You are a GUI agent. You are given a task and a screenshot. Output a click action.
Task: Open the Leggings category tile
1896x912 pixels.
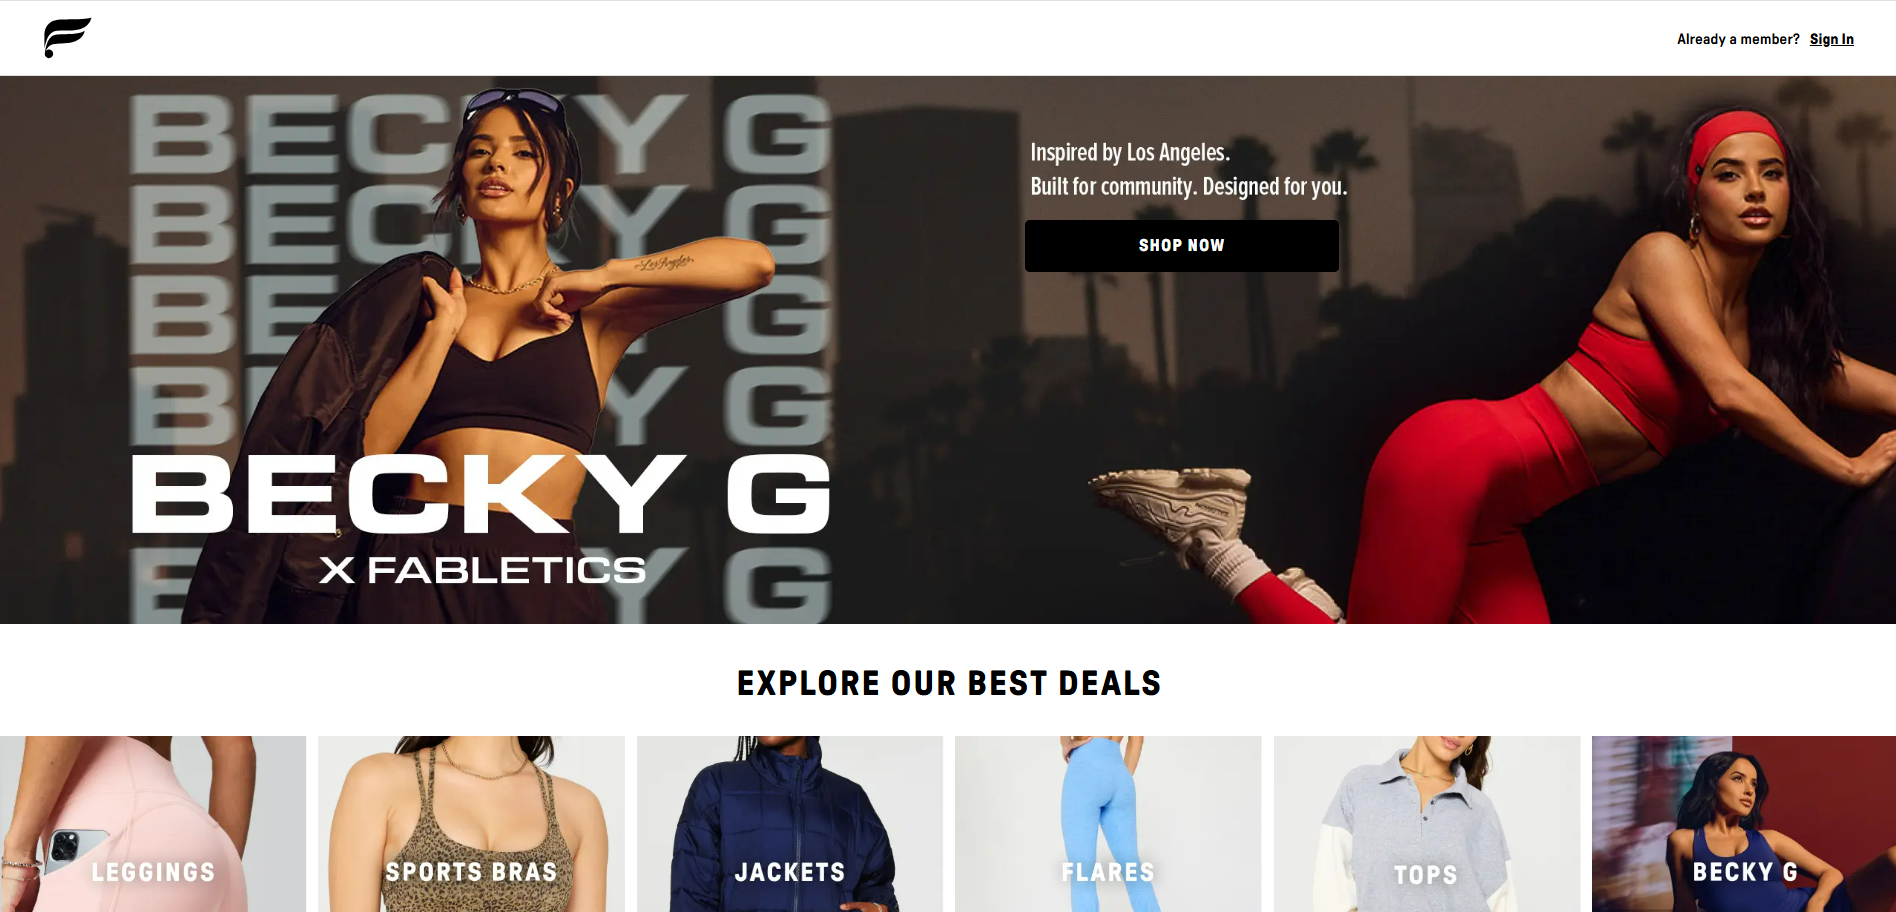[x=153, y=824]
